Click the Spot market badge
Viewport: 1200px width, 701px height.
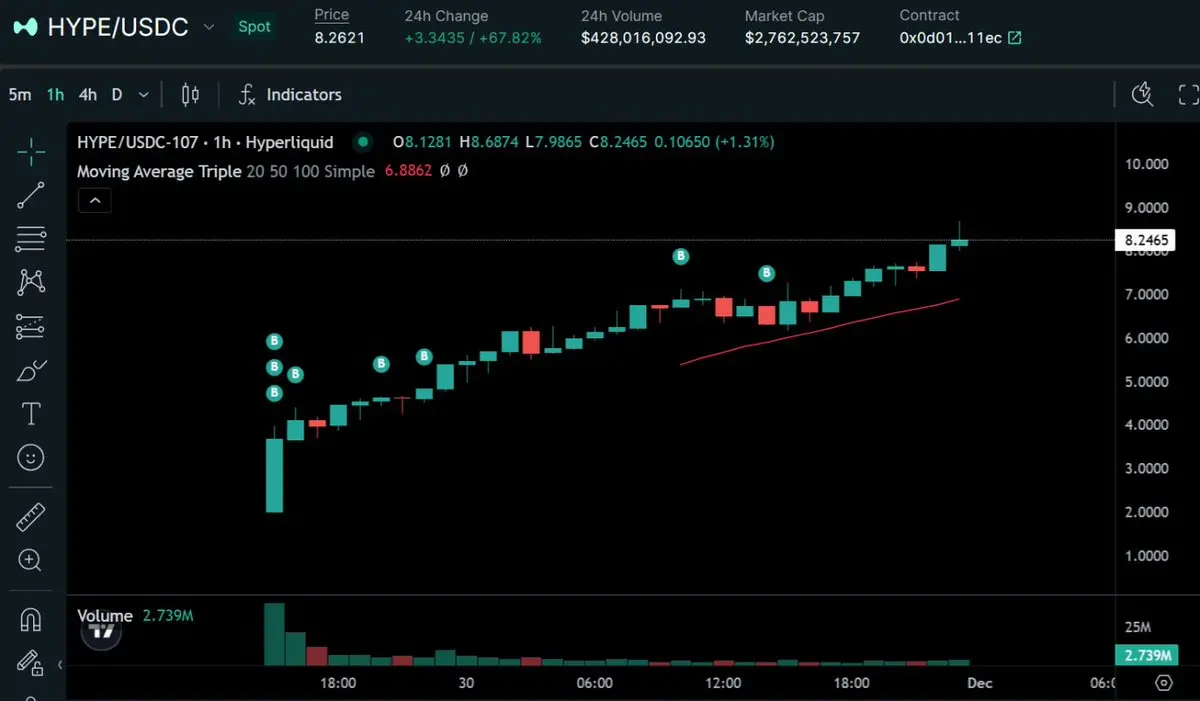click(x=254, y=27)
